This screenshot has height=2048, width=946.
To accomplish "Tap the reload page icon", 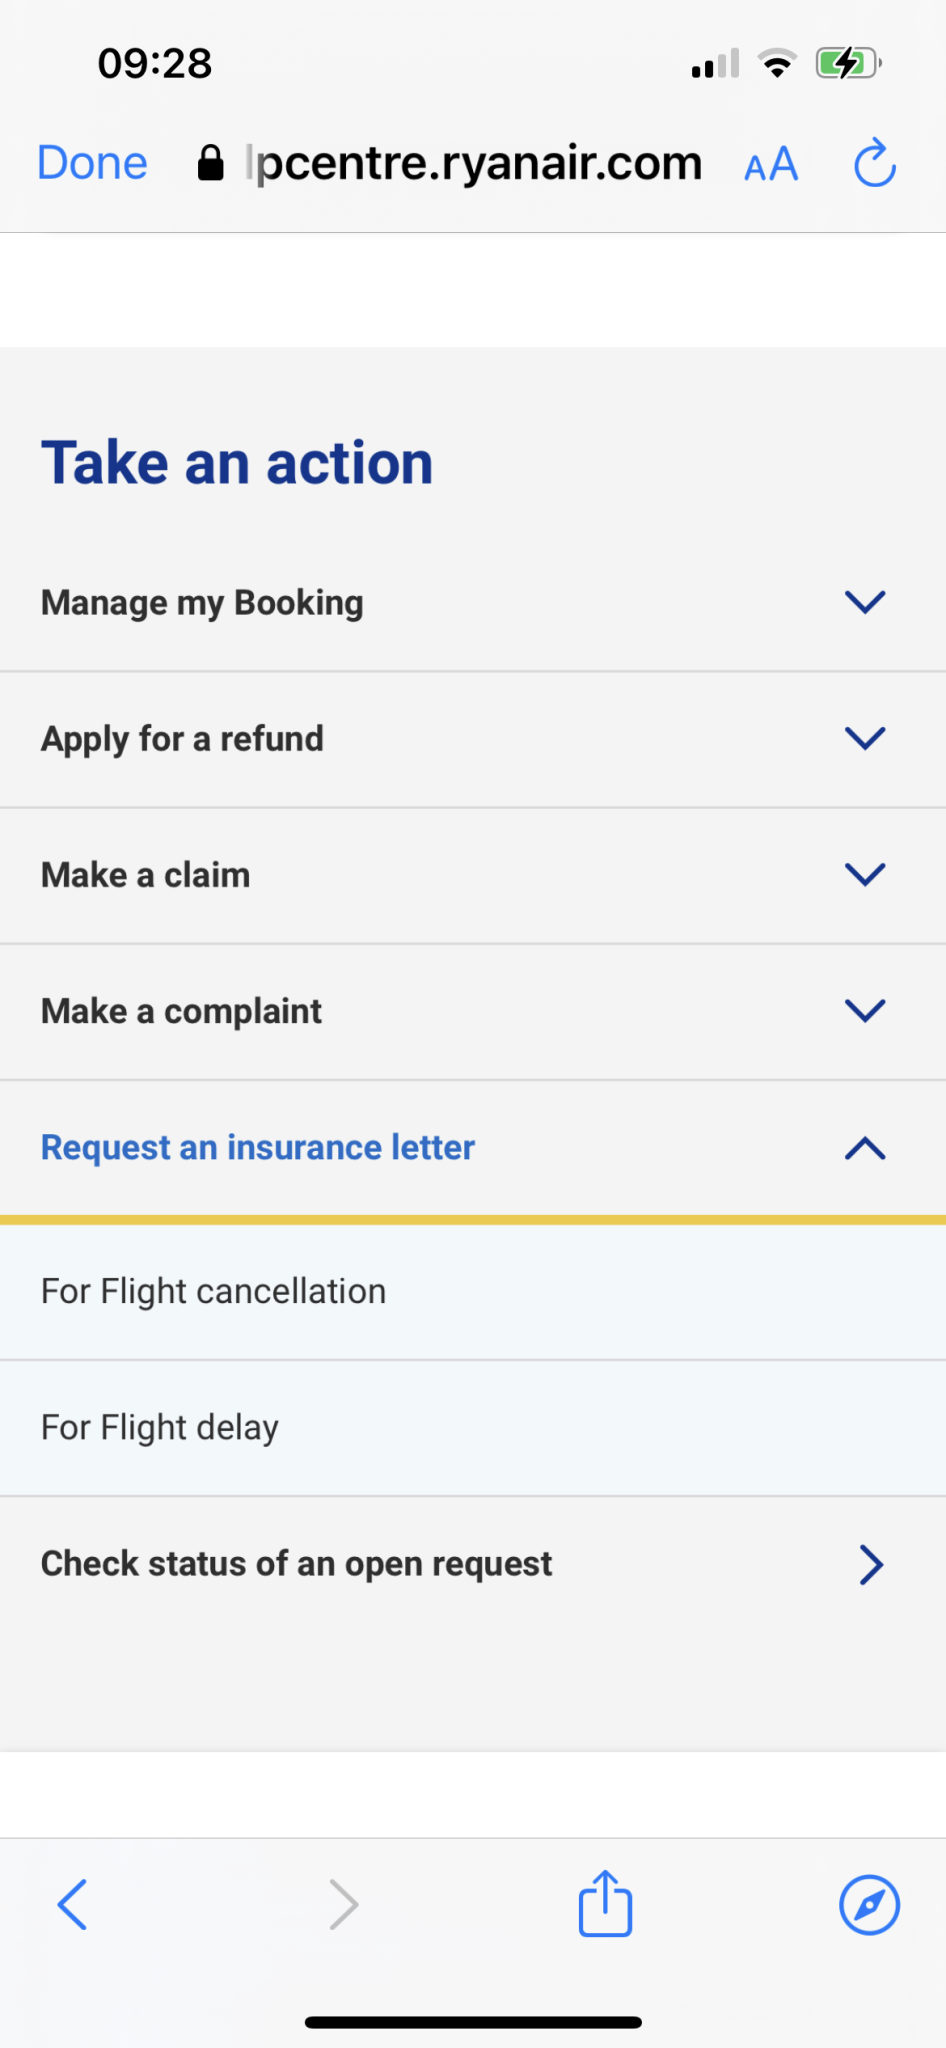I will (874, 163).
